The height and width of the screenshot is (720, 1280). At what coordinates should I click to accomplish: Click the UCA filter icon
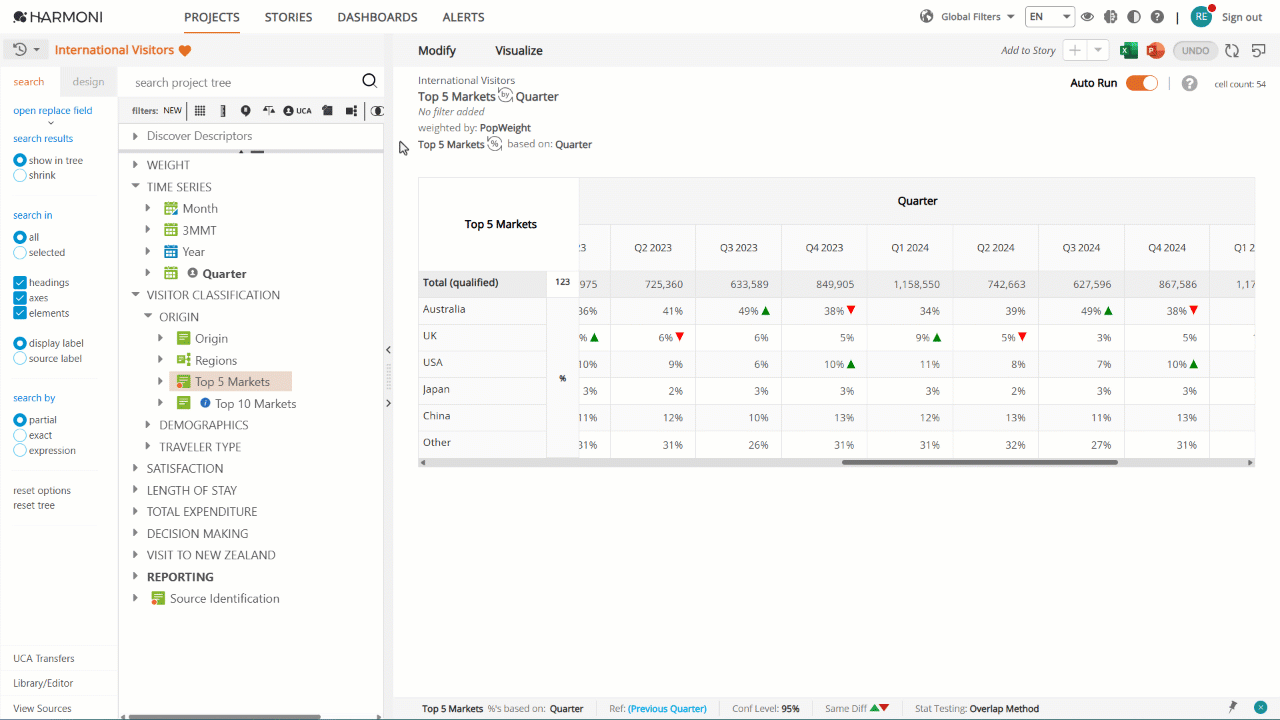point(297,111)
